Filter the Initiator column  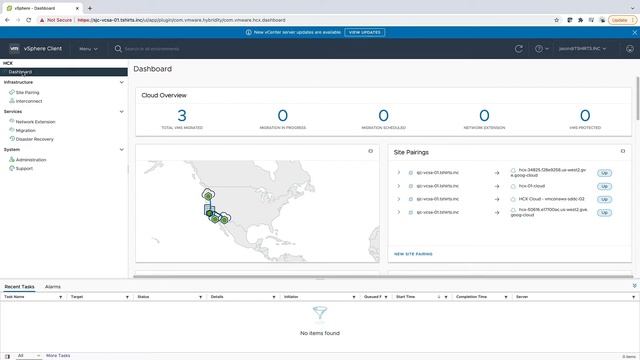353,297
